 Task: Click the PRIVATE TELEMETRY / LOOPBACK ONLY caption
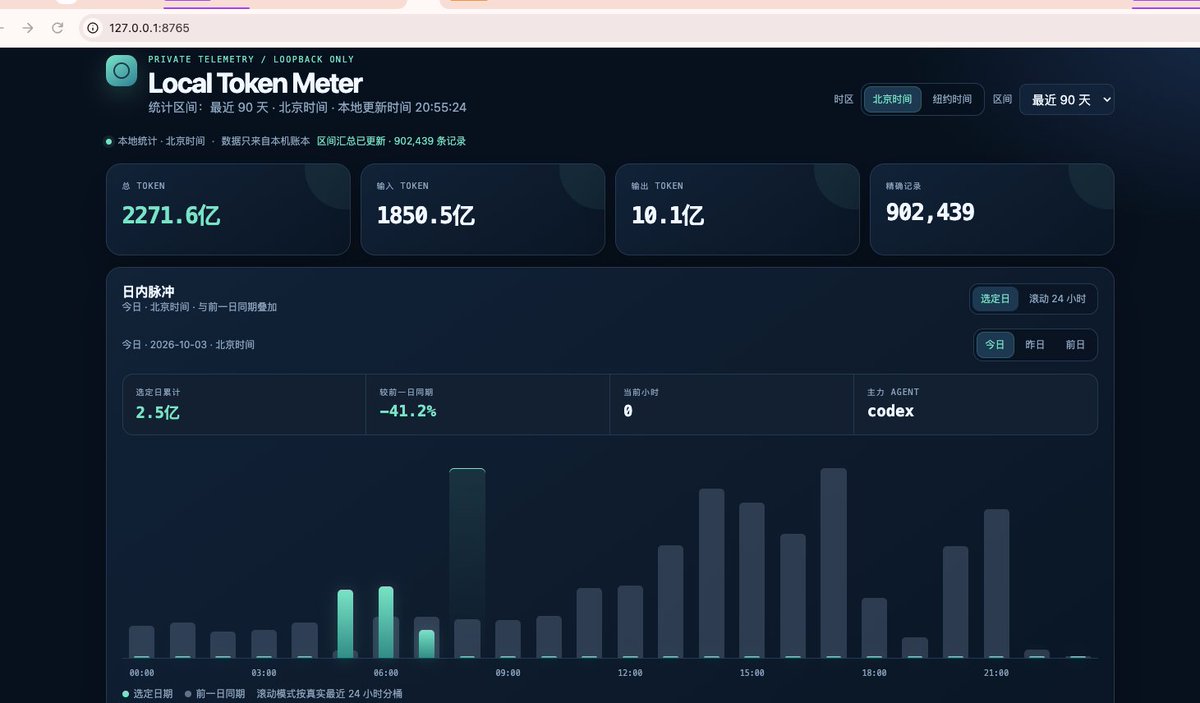251,60
